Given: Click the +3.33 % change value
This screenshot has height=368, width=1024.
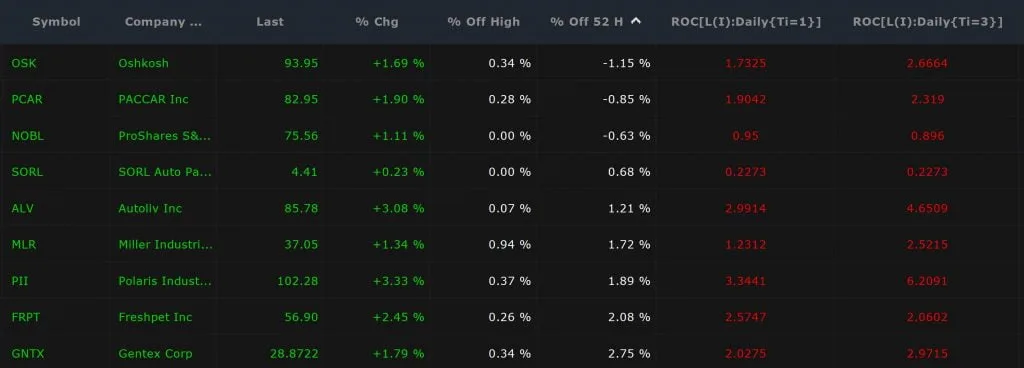Looking at the screenshot, I should pos(398,281).
